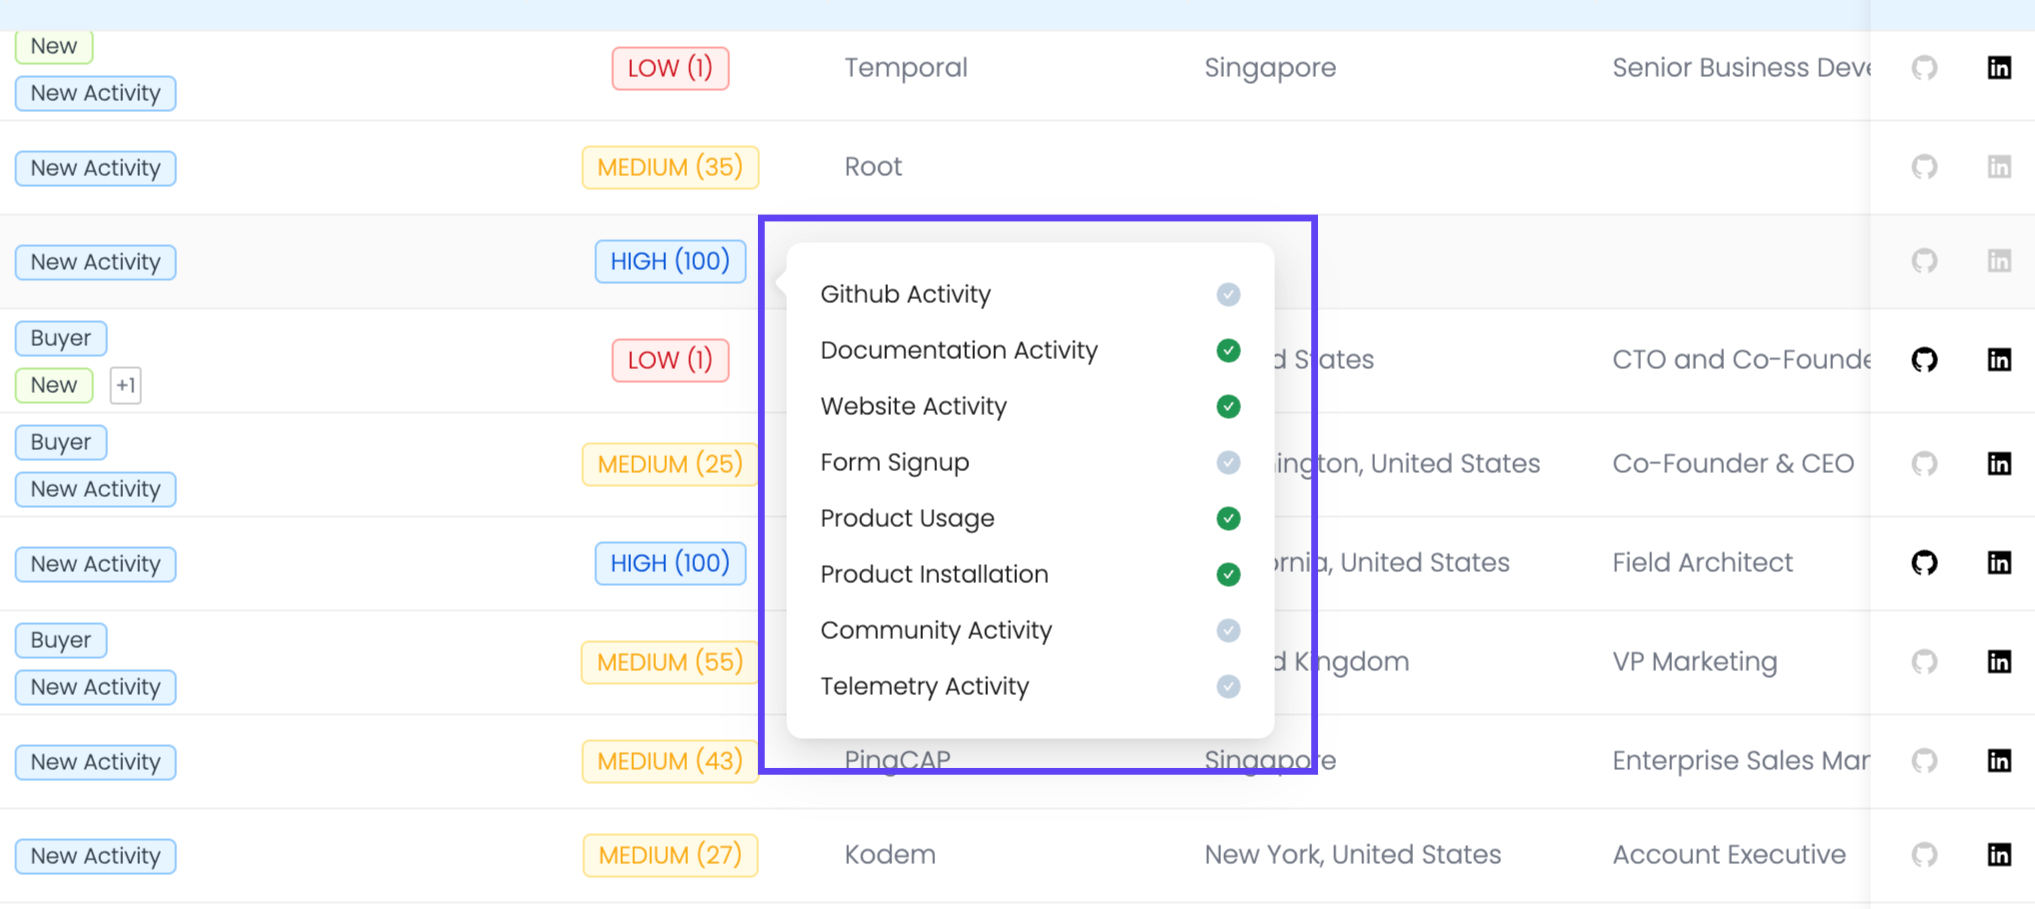Click the Temporal company name
Screen dimensions: 2035x909
905,68
